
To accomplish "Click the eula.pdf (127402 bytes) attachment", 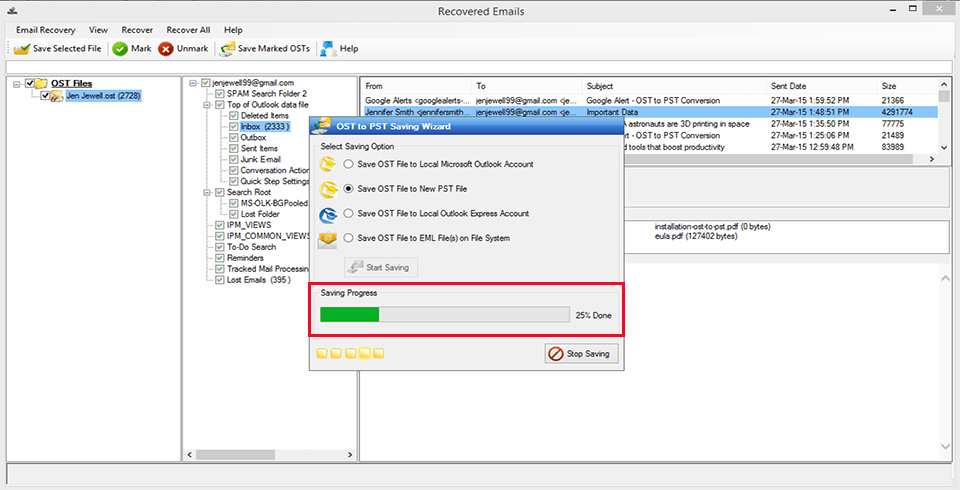I will tap(696, 236).
